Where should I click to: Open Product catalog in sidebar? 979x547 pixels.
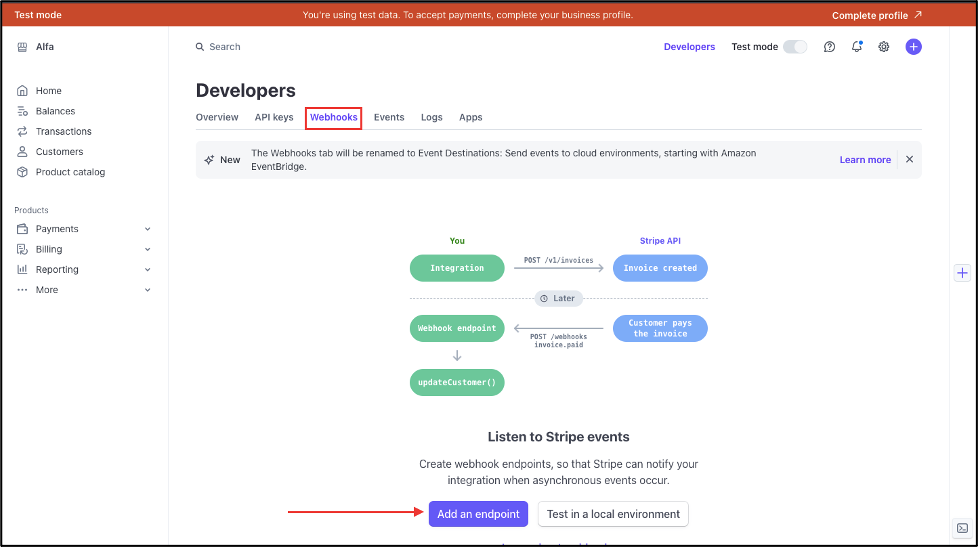[71, 172]
